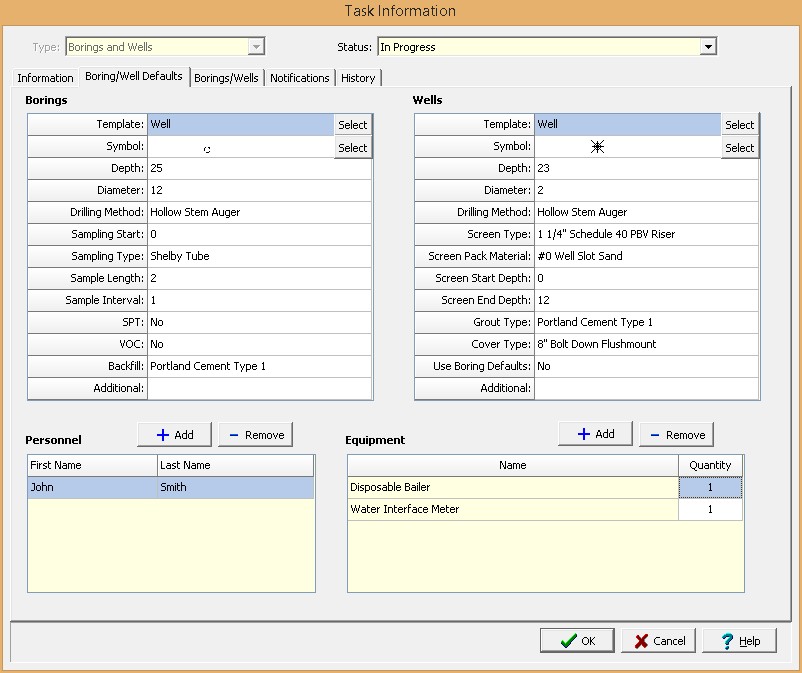Screen dimensions: 802x673
Task: Show the History tab
Action: [357, 78]
